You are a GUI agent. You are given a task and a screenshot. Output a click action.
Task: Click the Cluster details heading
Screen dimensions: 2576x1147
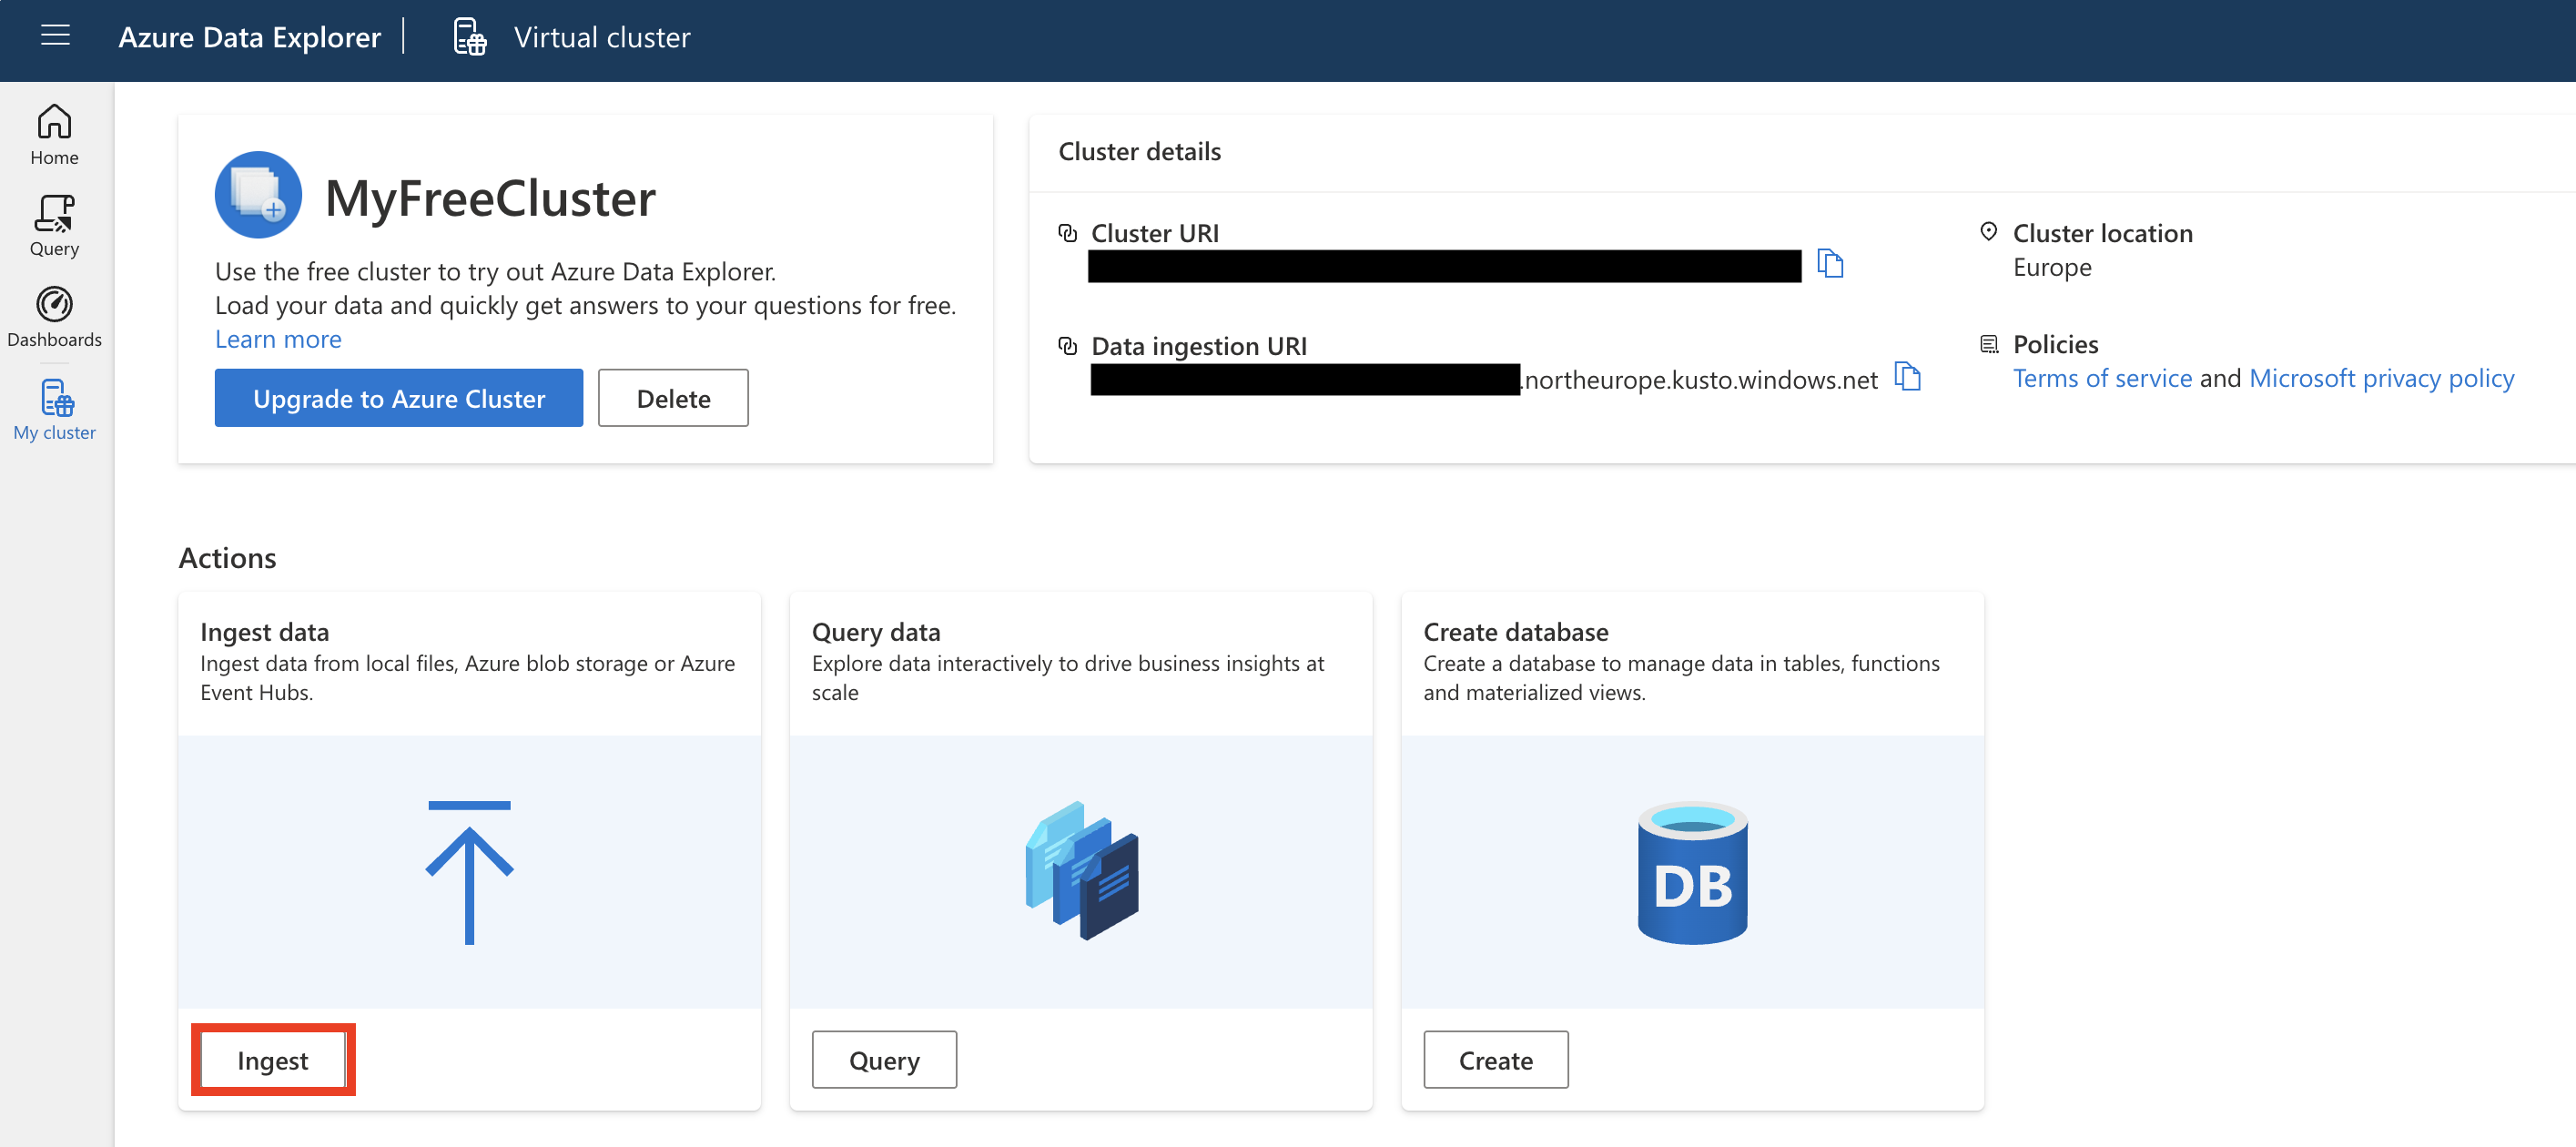[x=1139, y=151]
